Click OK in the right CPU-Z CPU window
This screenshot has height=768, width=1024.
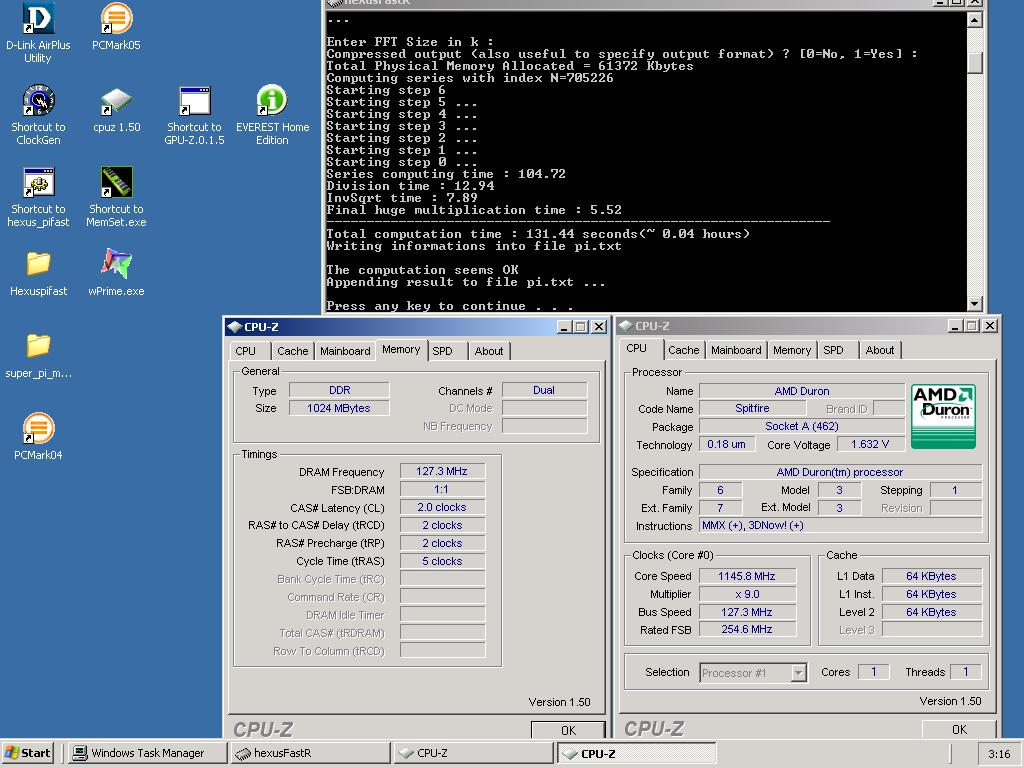click(959, 729)
